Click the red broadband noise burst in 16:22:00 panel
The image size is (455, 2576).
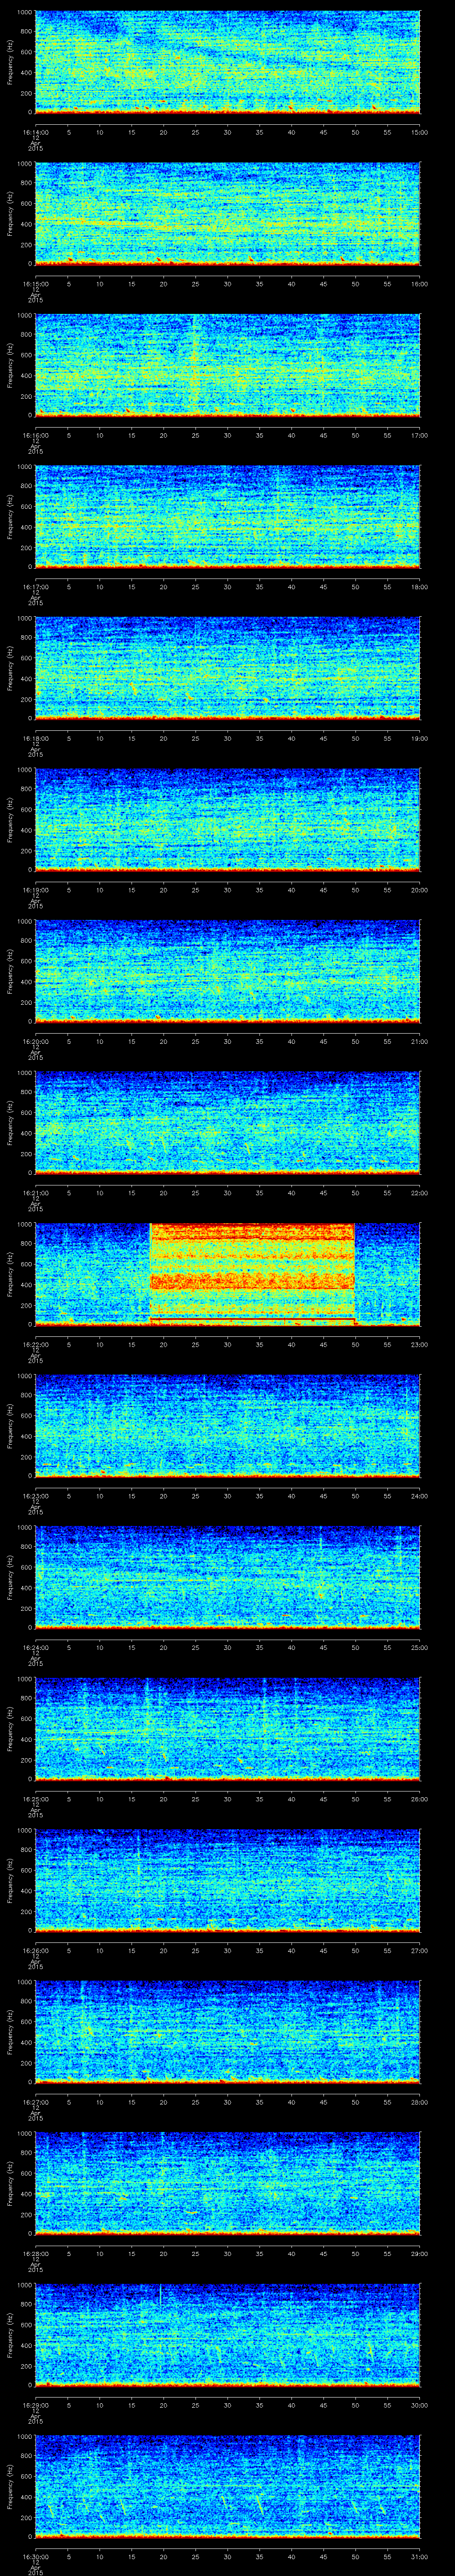click(x=252, y=1274)
